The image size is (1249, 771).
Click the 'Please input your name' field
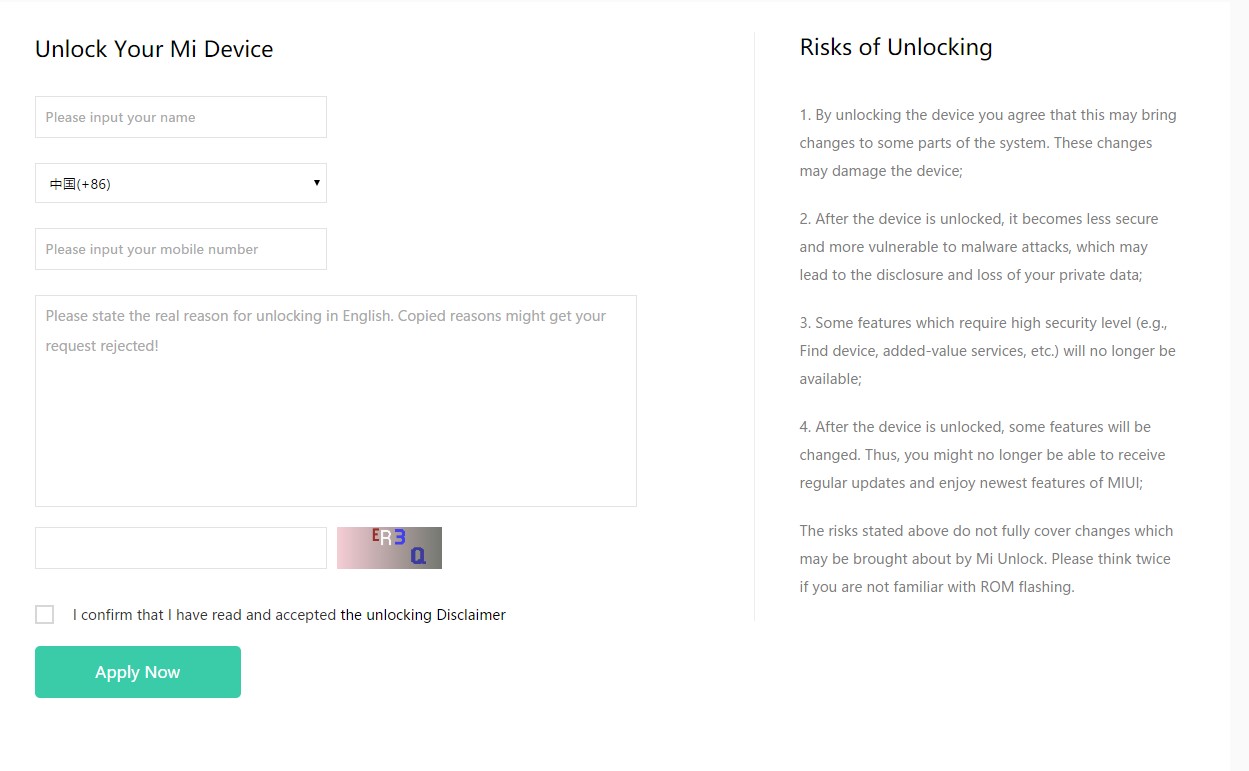[x=180, y=117]
